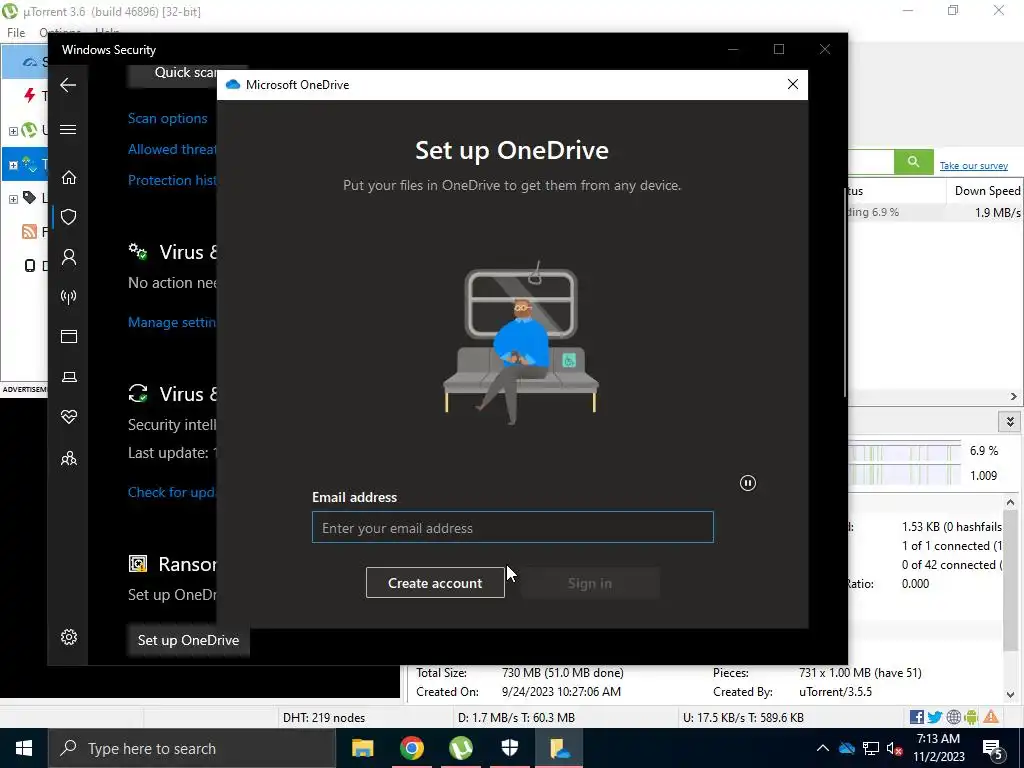Switch to Windows Security from taskbar

click(510, 748)
